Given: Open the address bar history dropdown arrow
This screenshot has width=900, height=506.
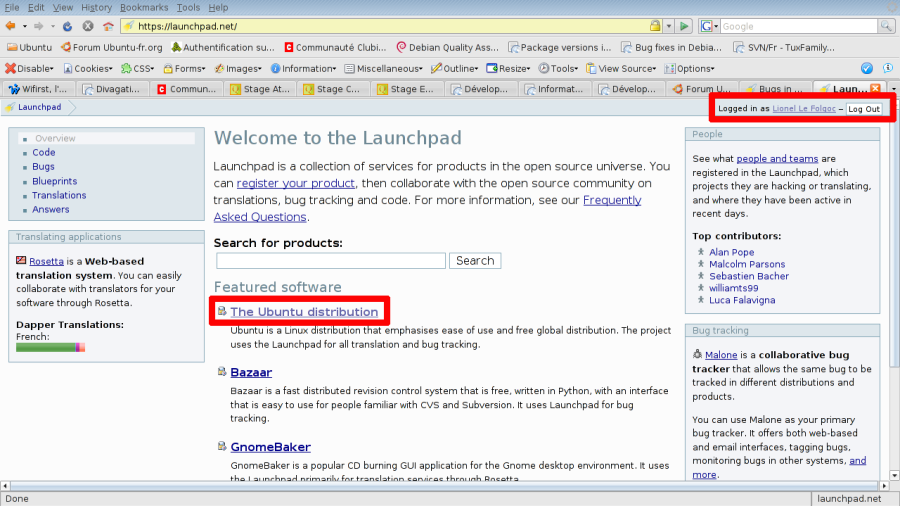Looking at the screenshot, I should click(x=669, y=26).
